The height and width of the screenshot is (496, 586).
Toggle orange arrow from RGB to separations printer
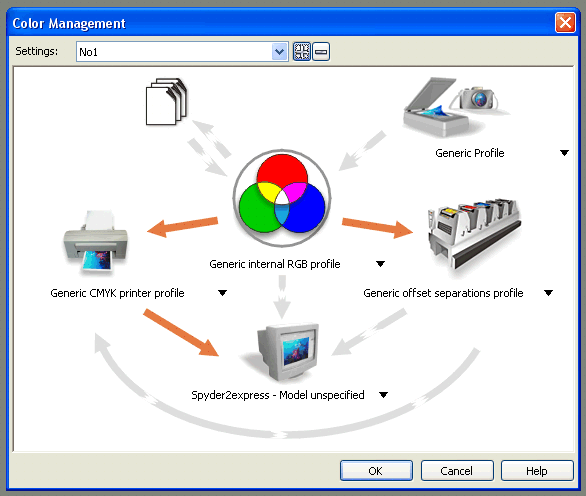[x=377, y=228]
